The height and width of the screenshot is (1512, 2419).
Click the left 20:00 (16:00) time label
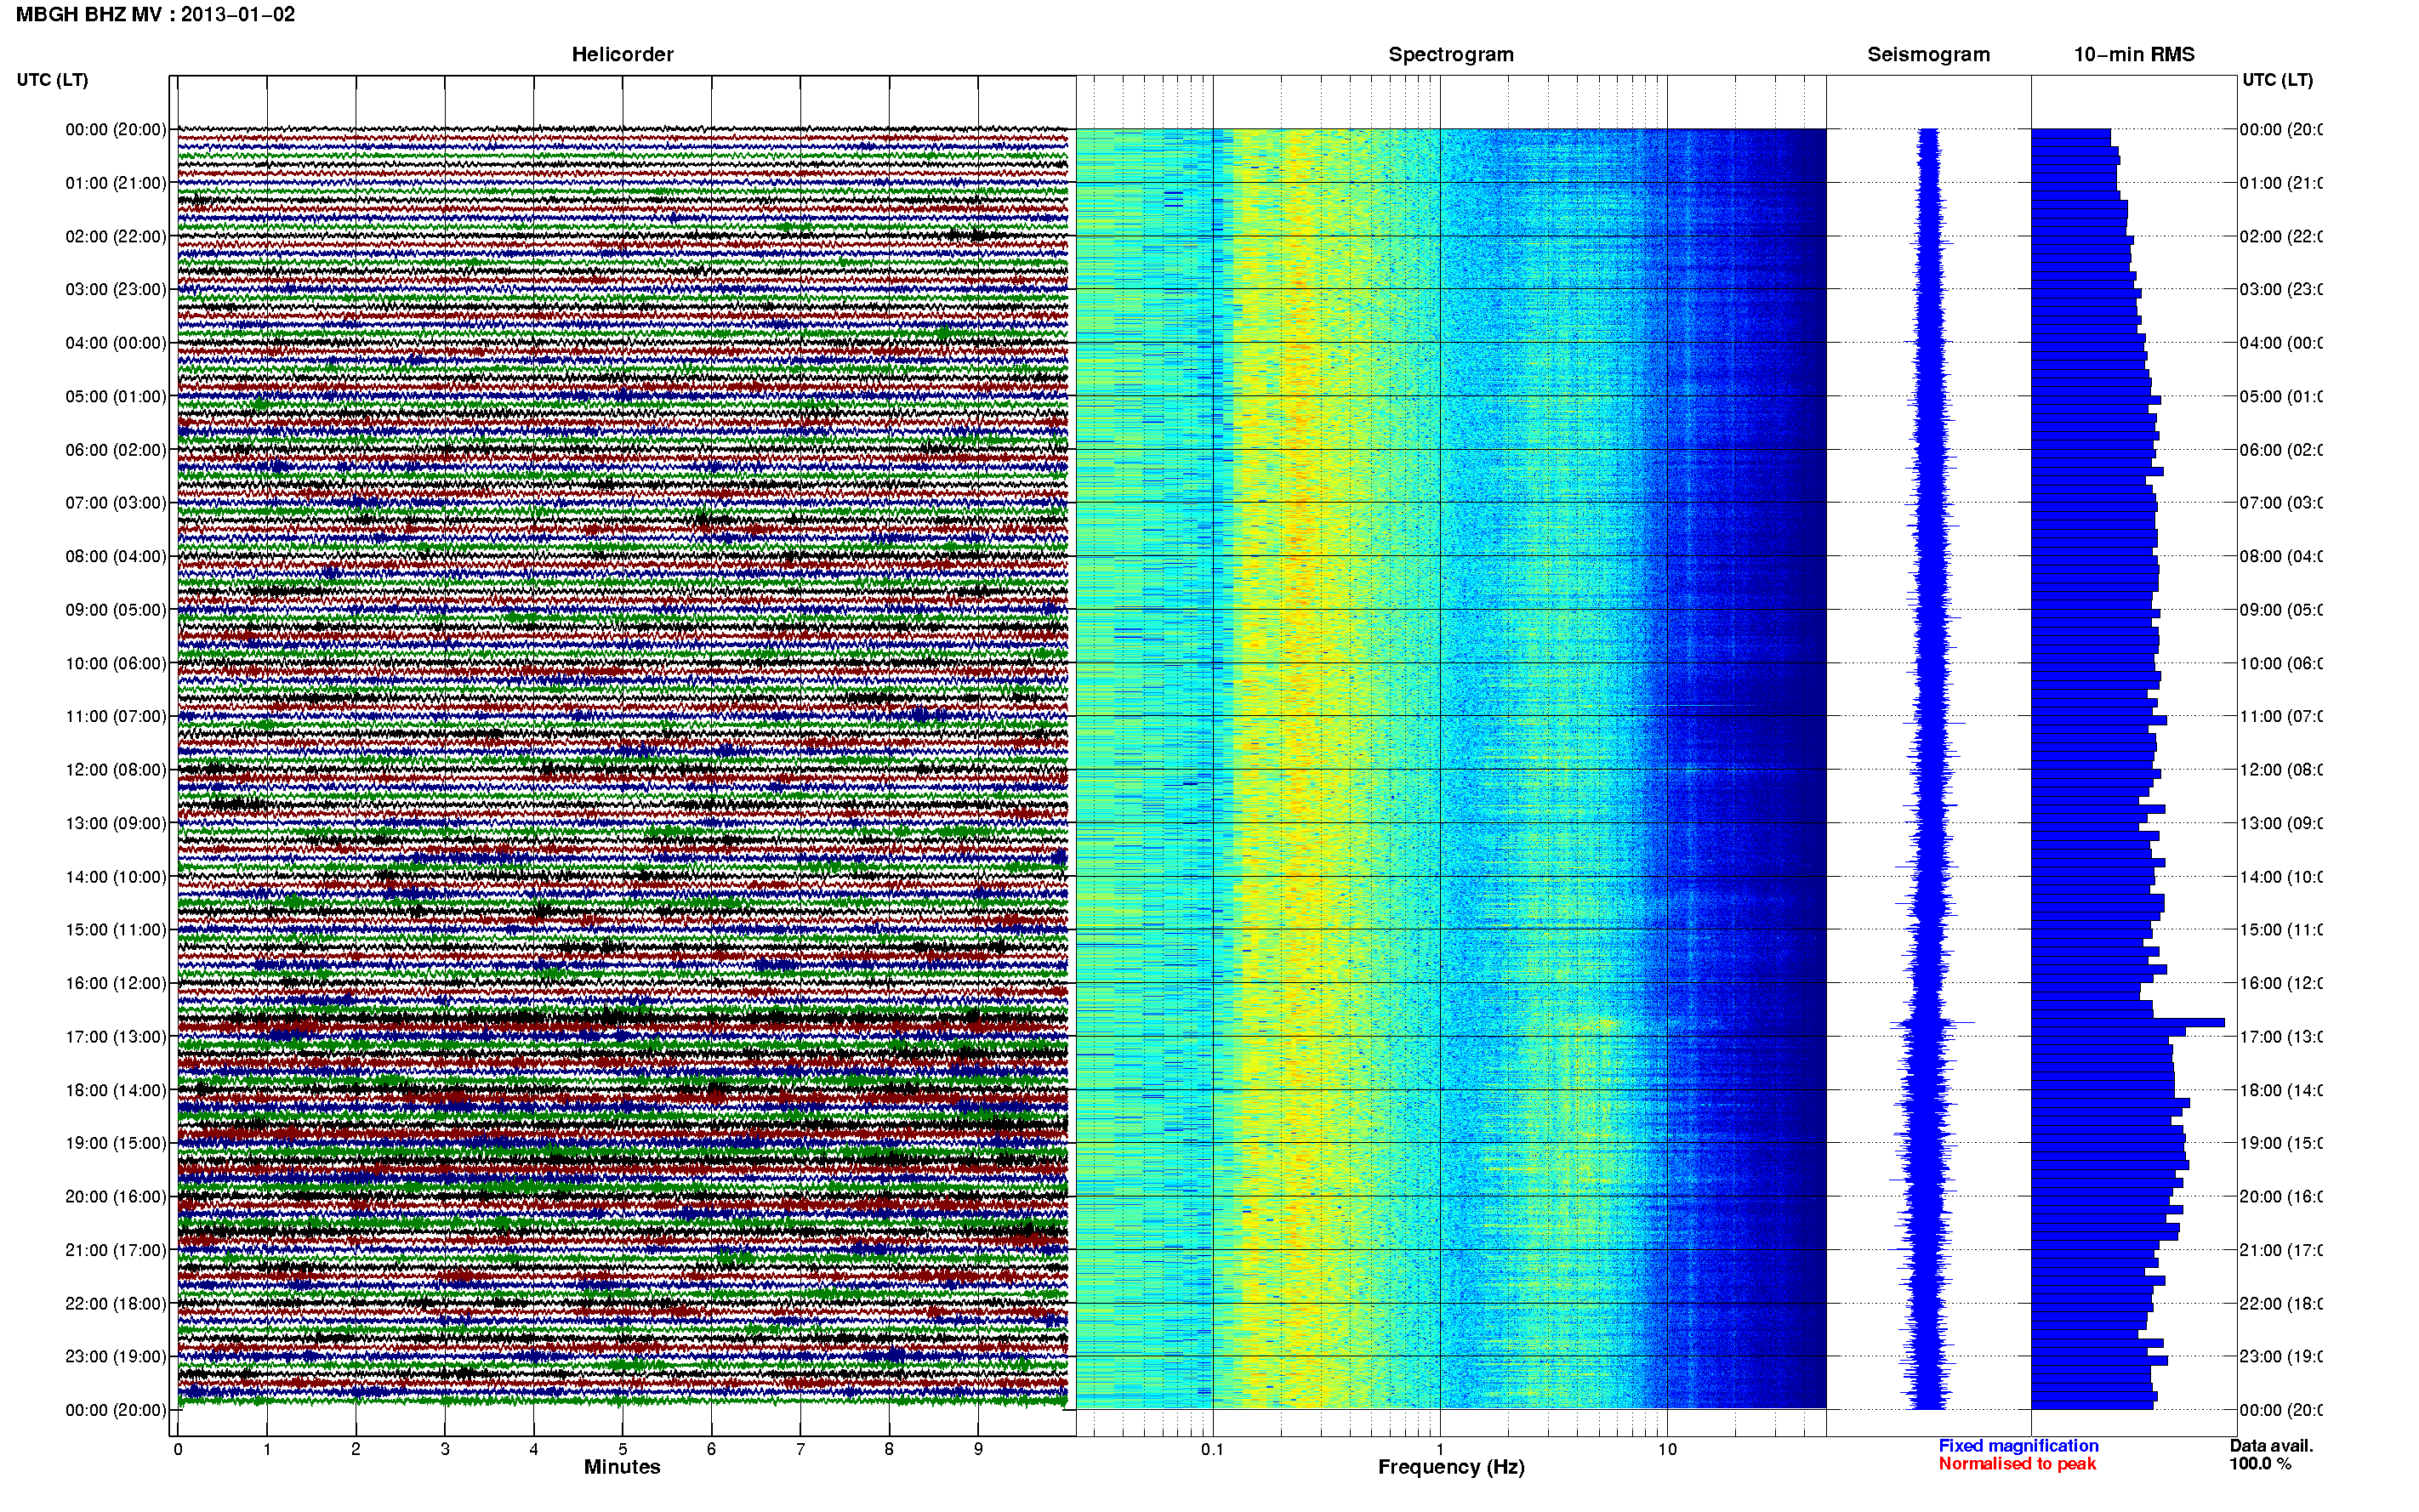click(x=116, y=1196)
